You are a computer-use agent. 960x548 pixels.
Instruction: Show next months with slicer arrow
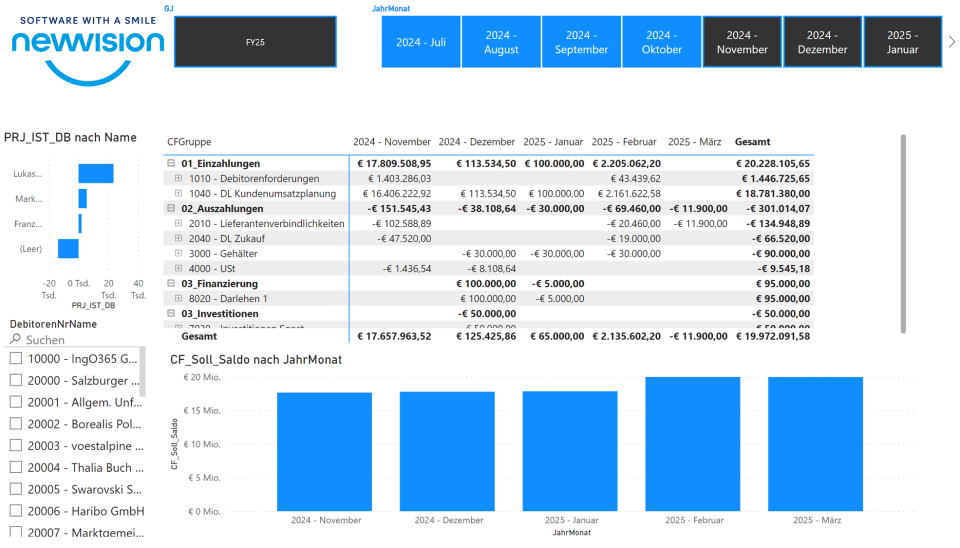tap(951, 42)
